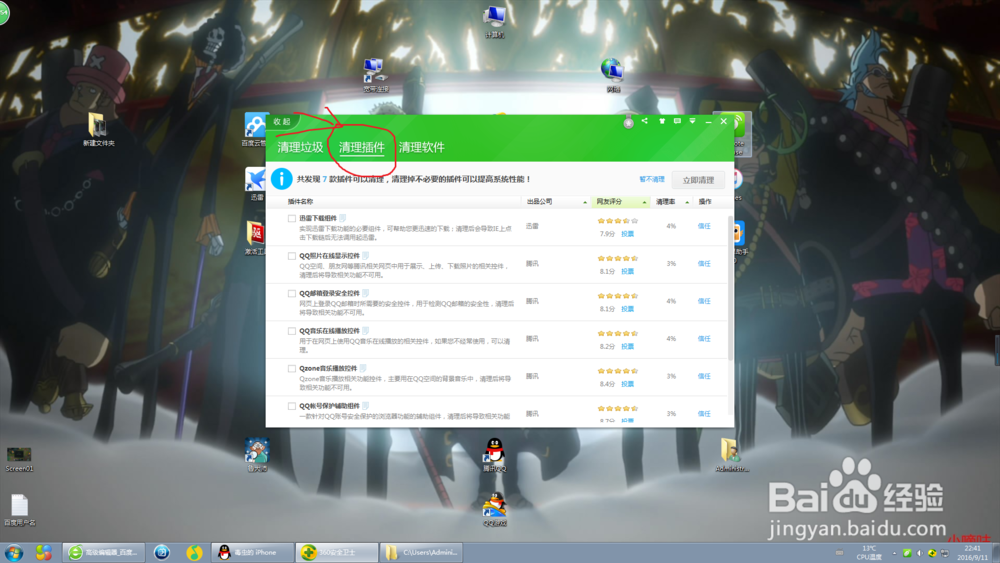Image resolution: width=1000 pixels, height=563 pixels.
Task: Open the 百度用户名 text file on desktop
Action: (x=20, y=510)
